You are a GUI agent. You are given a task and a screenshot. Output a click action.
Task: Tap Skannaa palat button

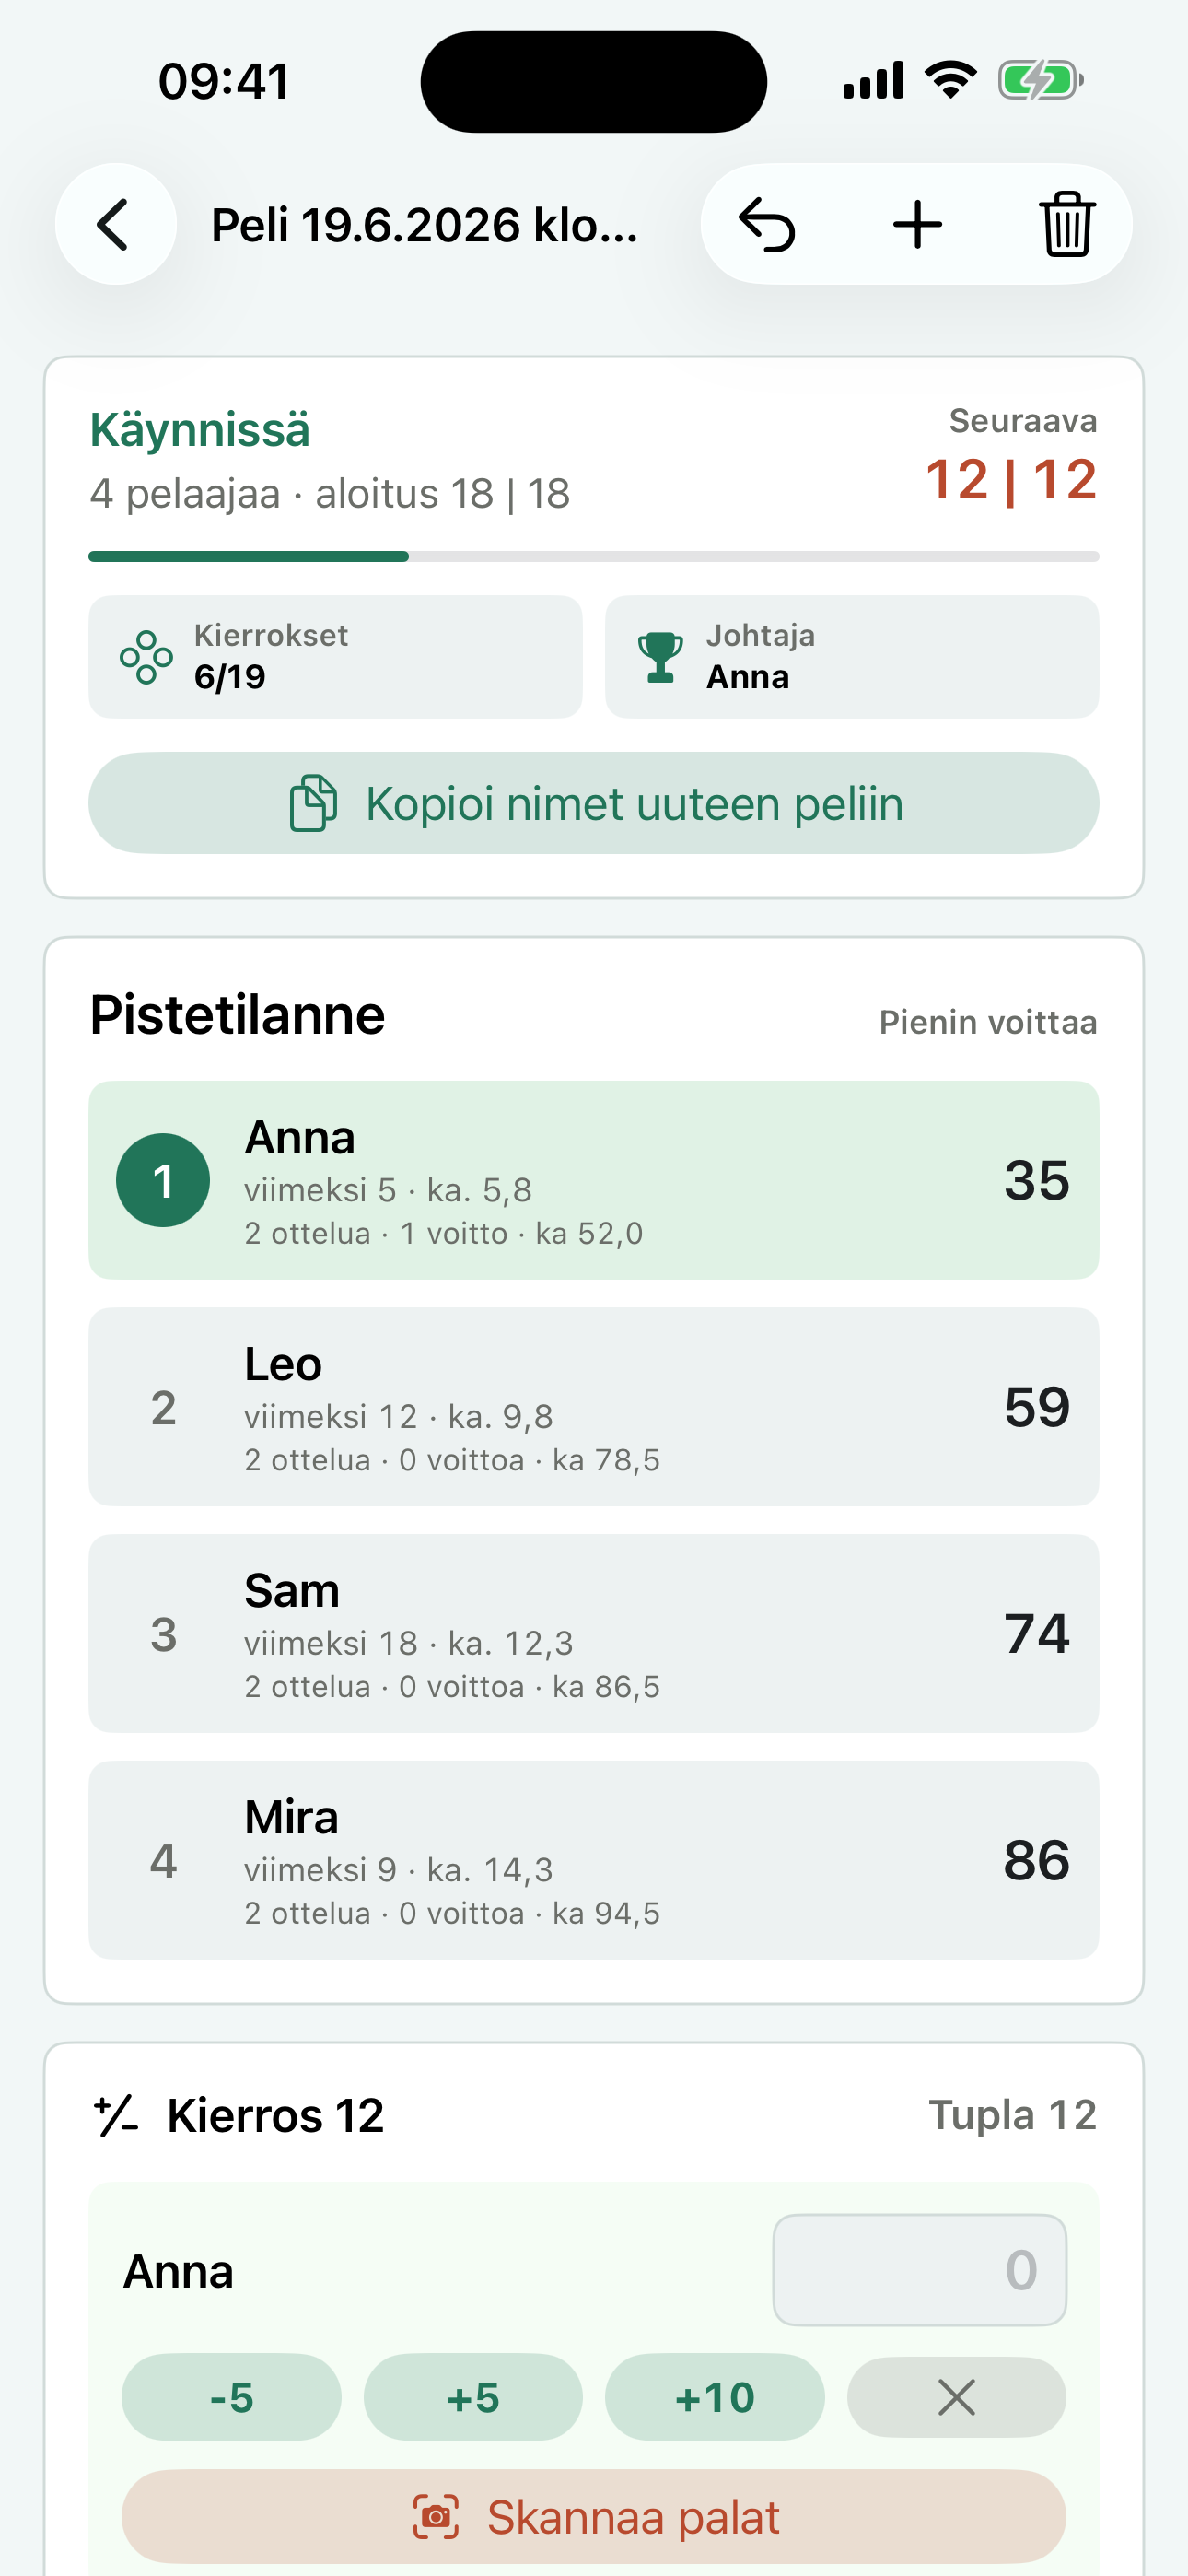(594, 2516)
